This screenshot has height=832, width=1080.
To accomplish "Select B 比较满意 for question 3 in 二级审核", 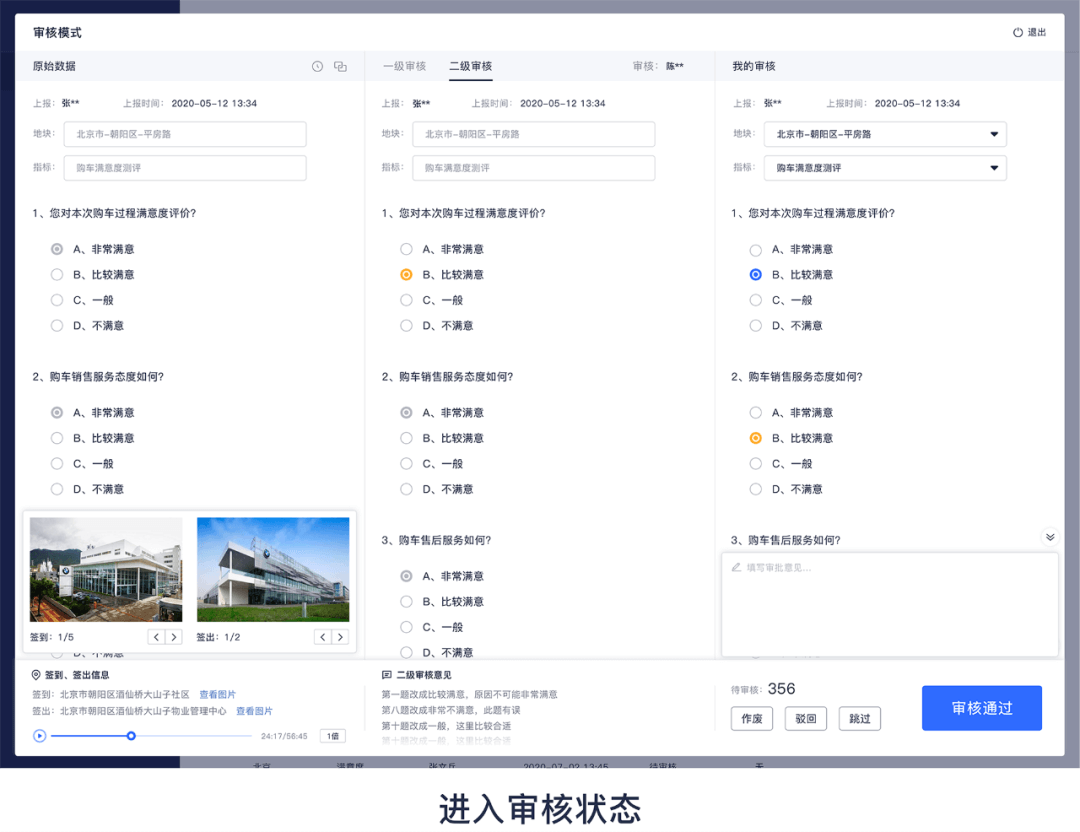I will [406, 601].
